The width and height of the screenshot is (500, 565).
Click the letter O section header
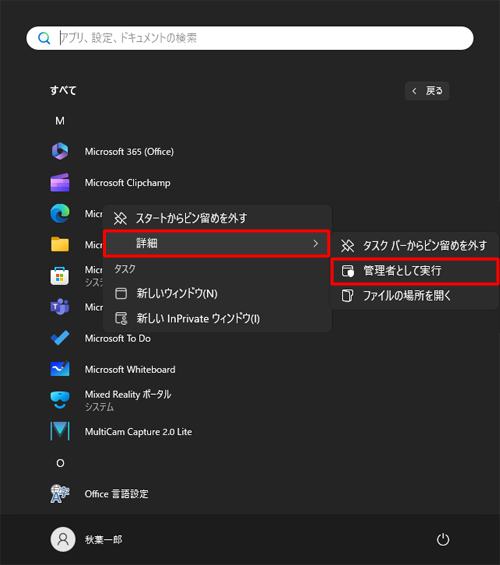coord(60,463)
